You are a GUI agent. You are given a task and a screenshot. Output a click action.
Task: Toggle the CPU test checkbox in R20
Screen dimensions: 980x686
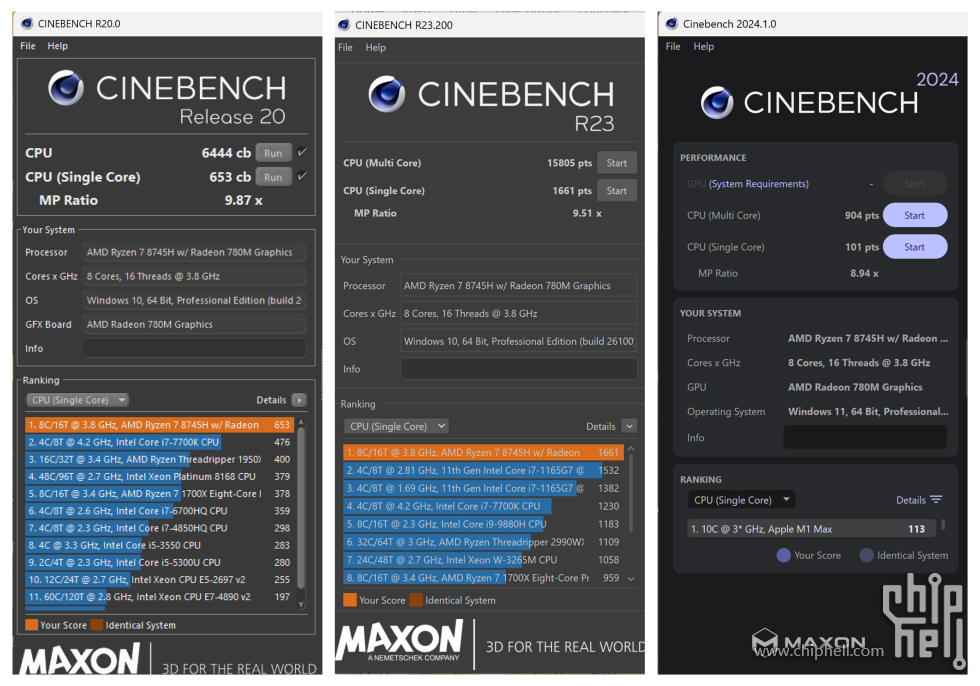[302, 152]
